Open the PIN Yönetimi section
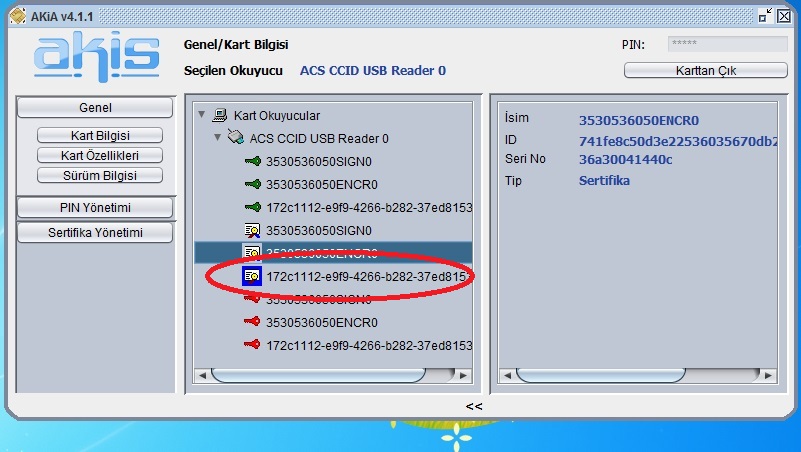The height and width of the screenshot is (452, 801). 95,208
